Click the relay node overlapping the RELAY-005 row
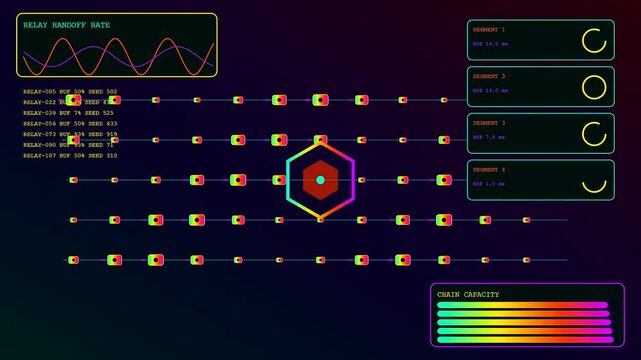Image resolution: width=641 pixels, height=360 pixels. [x=73, y=100]
